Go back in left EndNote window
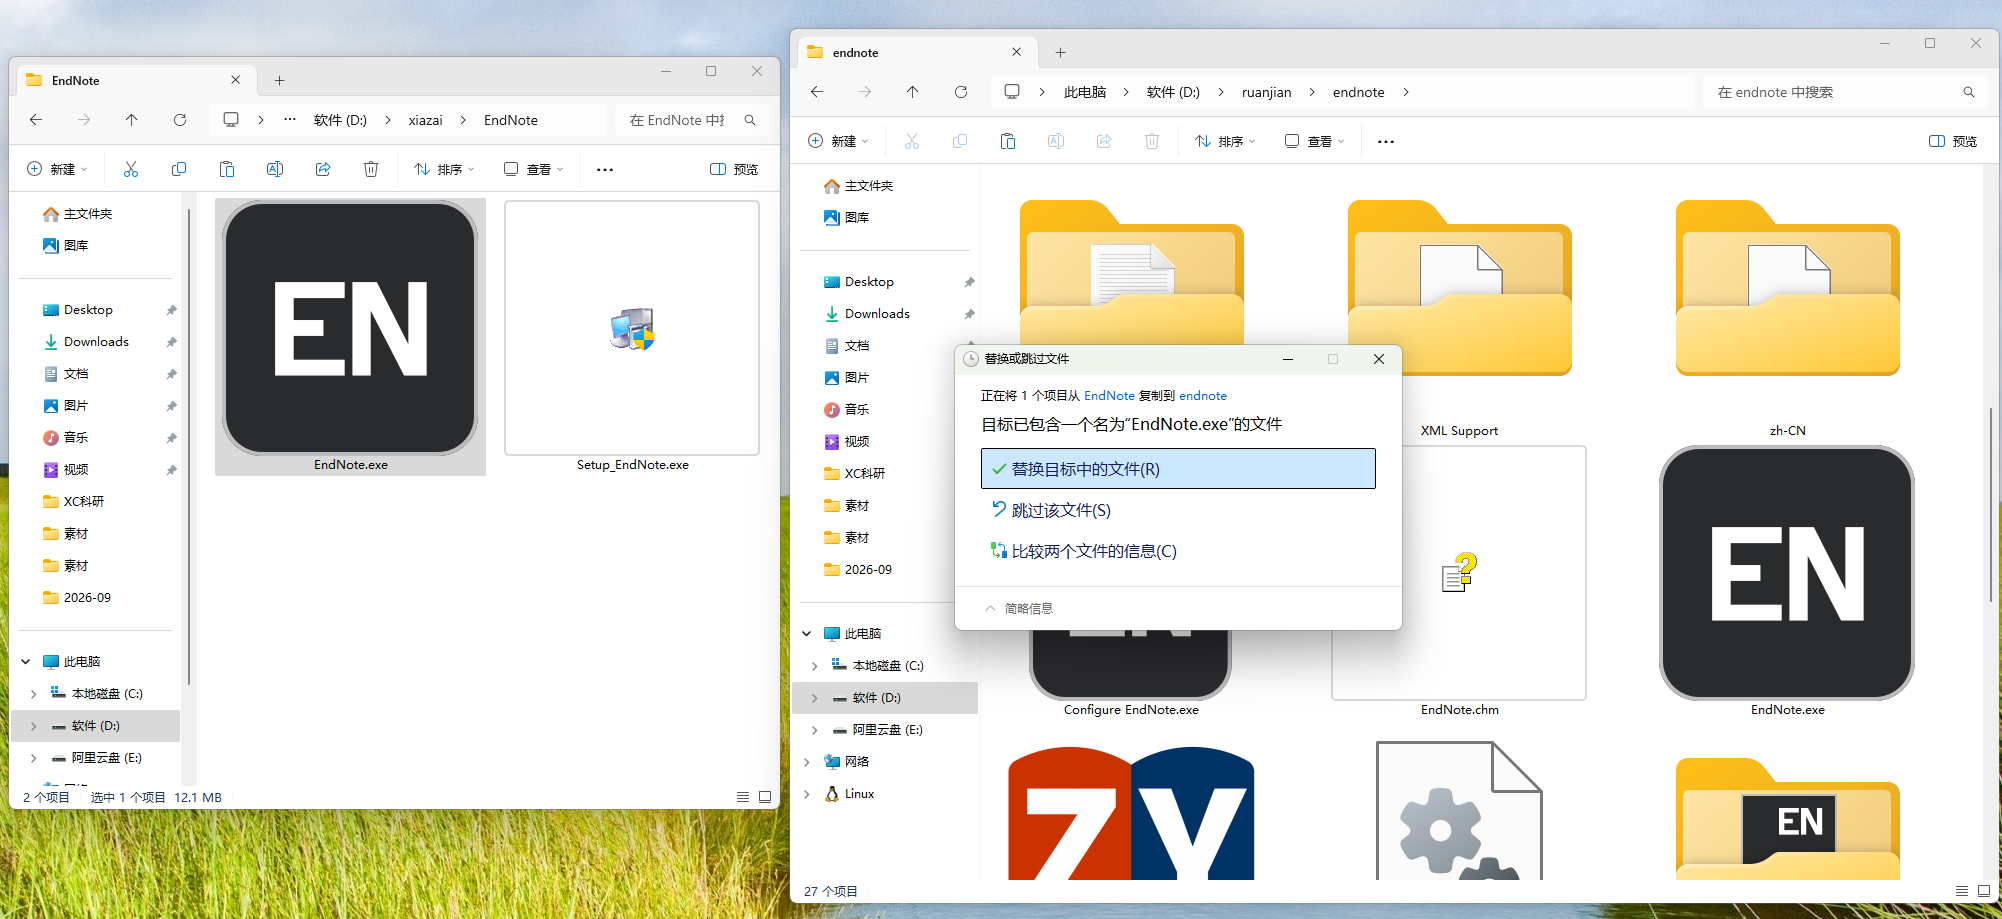Image resolution: width=2002 pixels, height=919 pixels. tap(36, 120)
